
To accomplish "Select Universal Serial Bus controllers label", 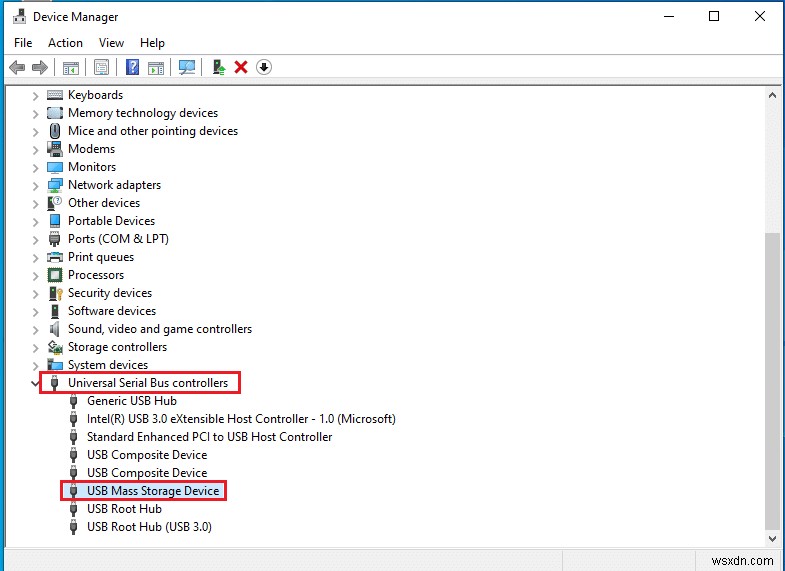I will pyautogui.click(x=148, y=383).
